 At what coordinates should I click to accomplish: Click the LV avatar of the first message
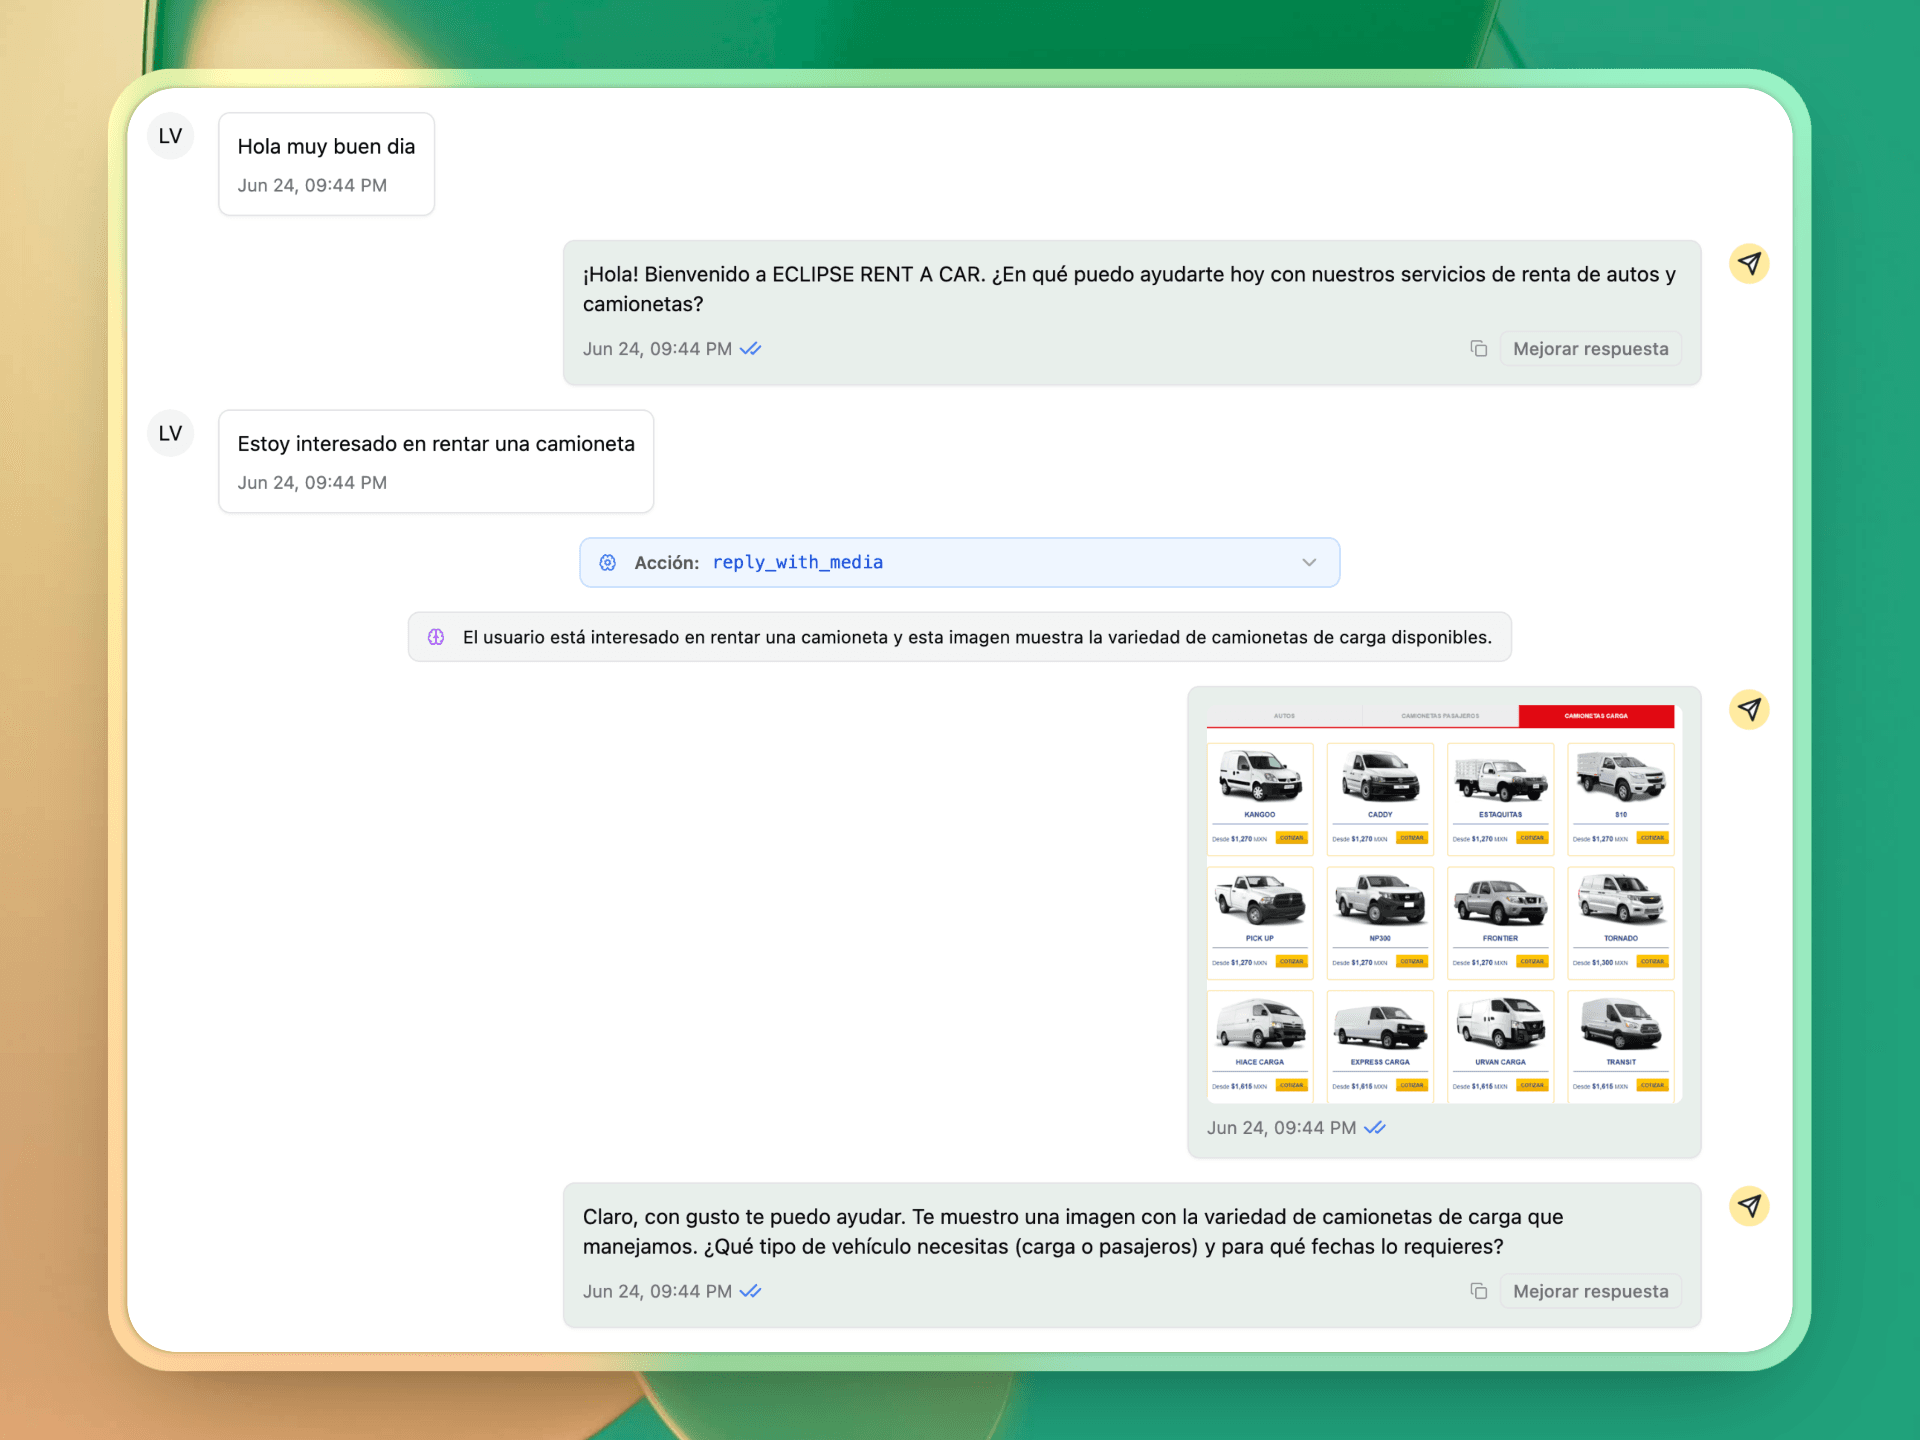pyautogui.click(x=170, y=136)
